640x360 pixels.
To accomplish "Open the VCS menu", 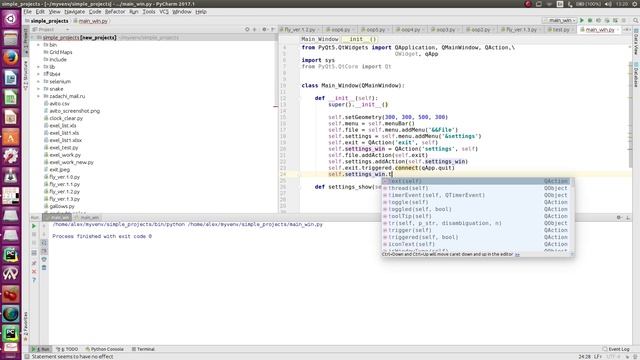I will point(164,12).
